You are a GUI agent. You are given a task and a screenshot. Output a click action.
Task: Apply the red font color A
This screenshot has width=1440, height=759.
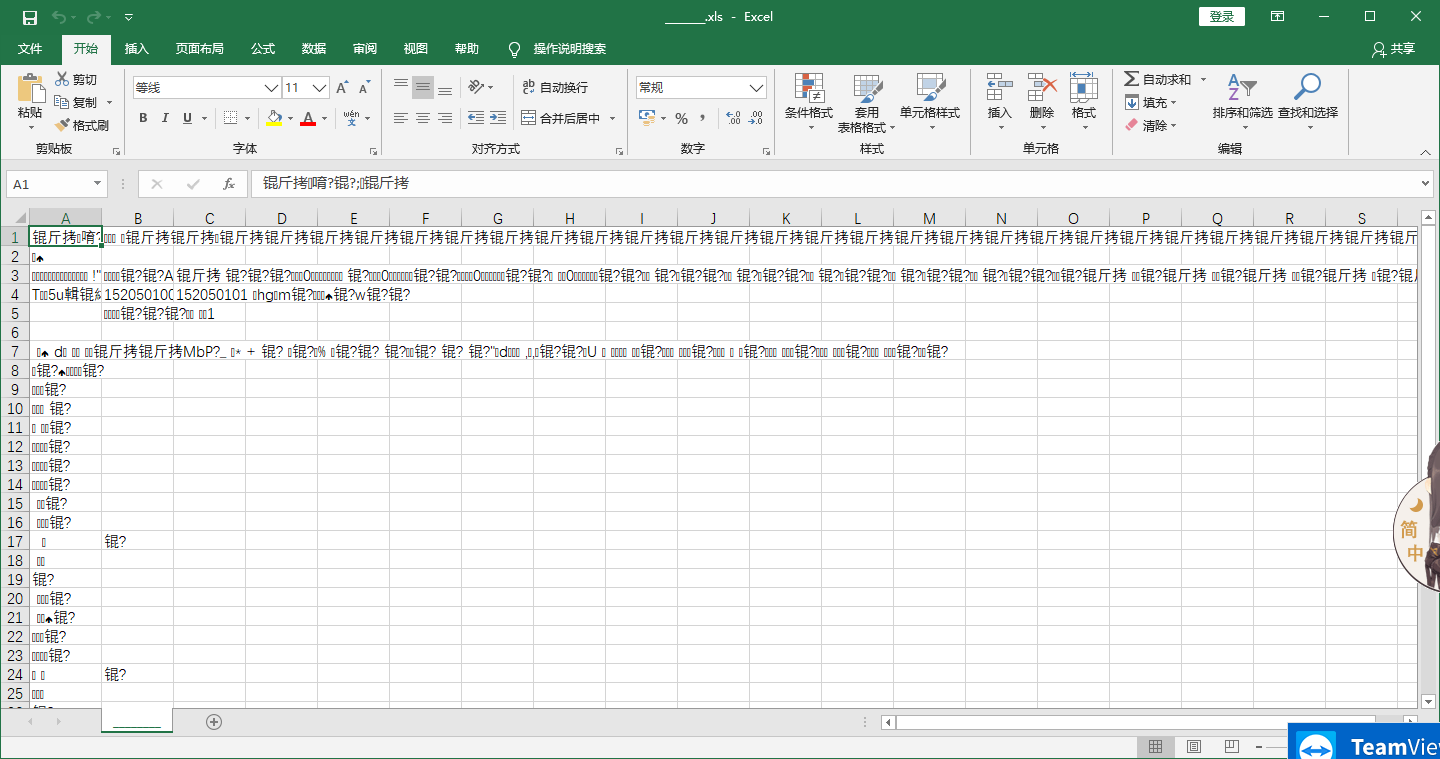coord(308,118)
